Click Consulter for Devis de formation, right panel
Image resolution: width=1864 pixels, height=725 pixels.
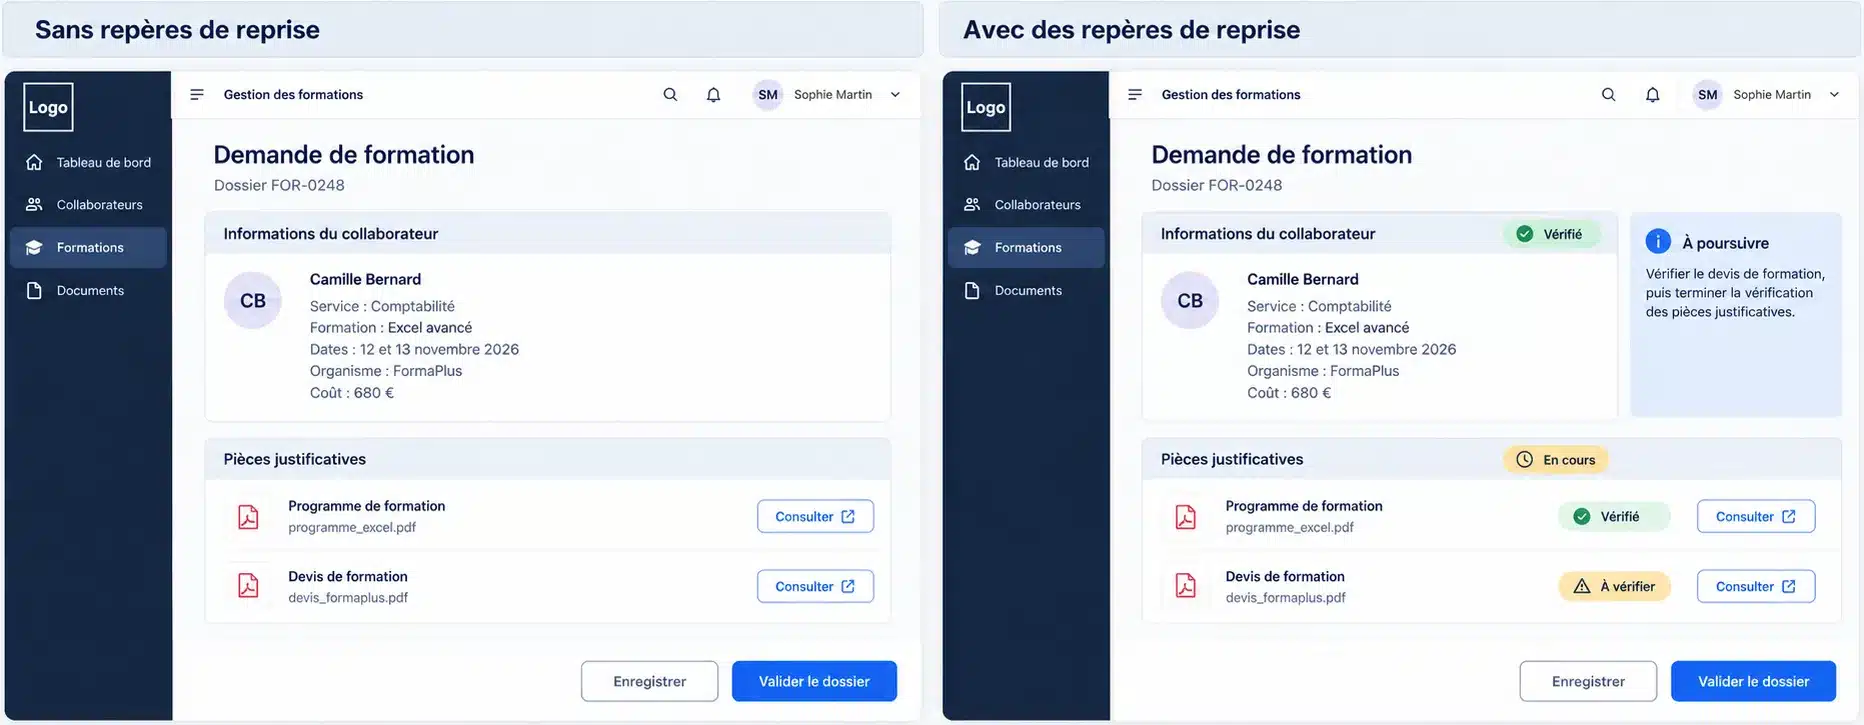tap(1756, 586)
